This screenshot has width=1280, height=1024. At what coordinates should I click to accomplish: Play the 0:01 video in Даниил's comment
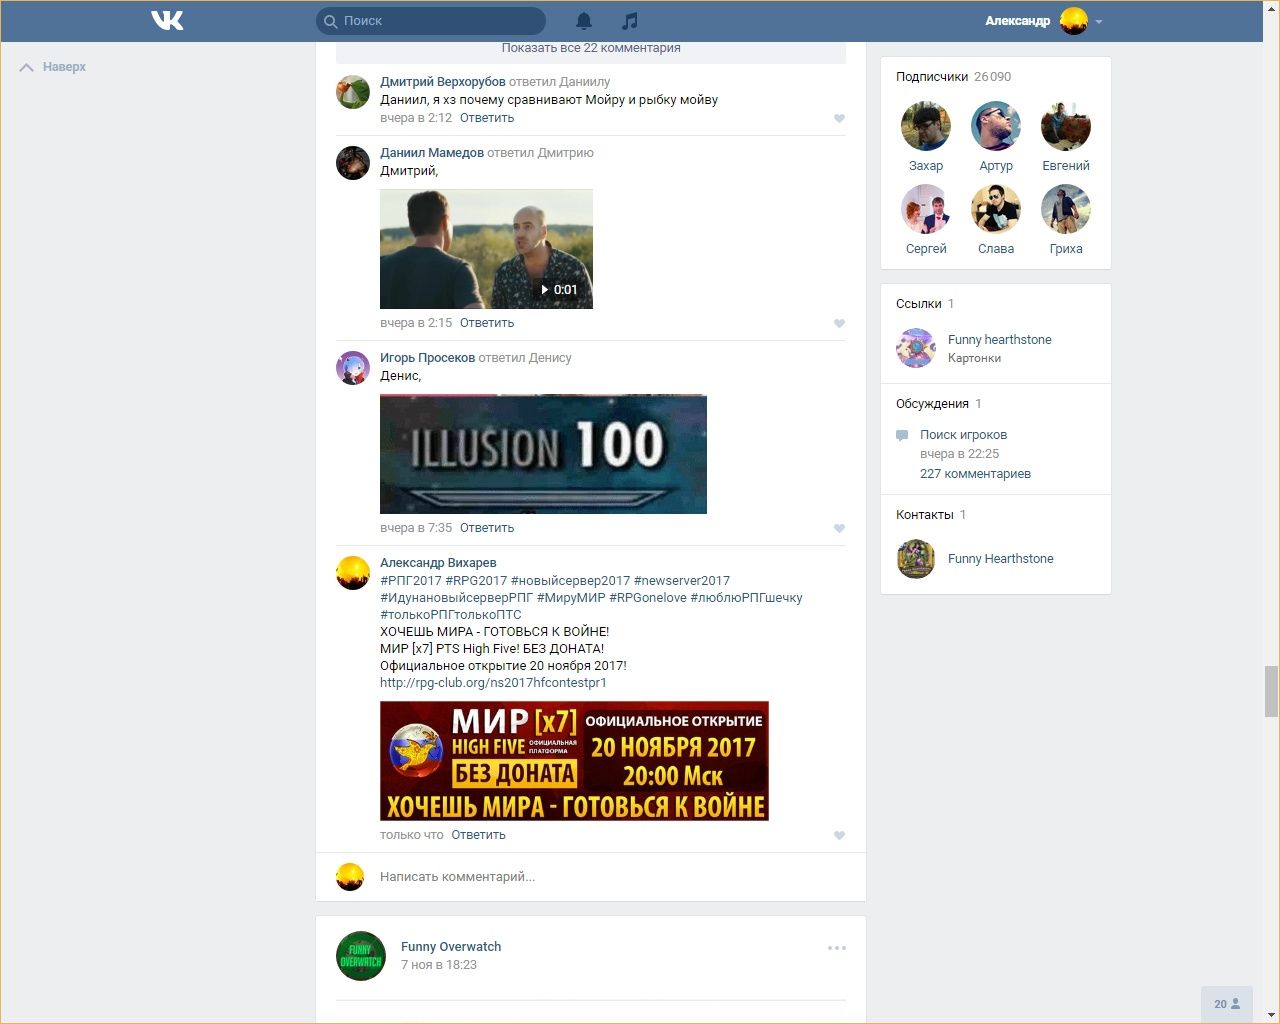pos(486,249)
